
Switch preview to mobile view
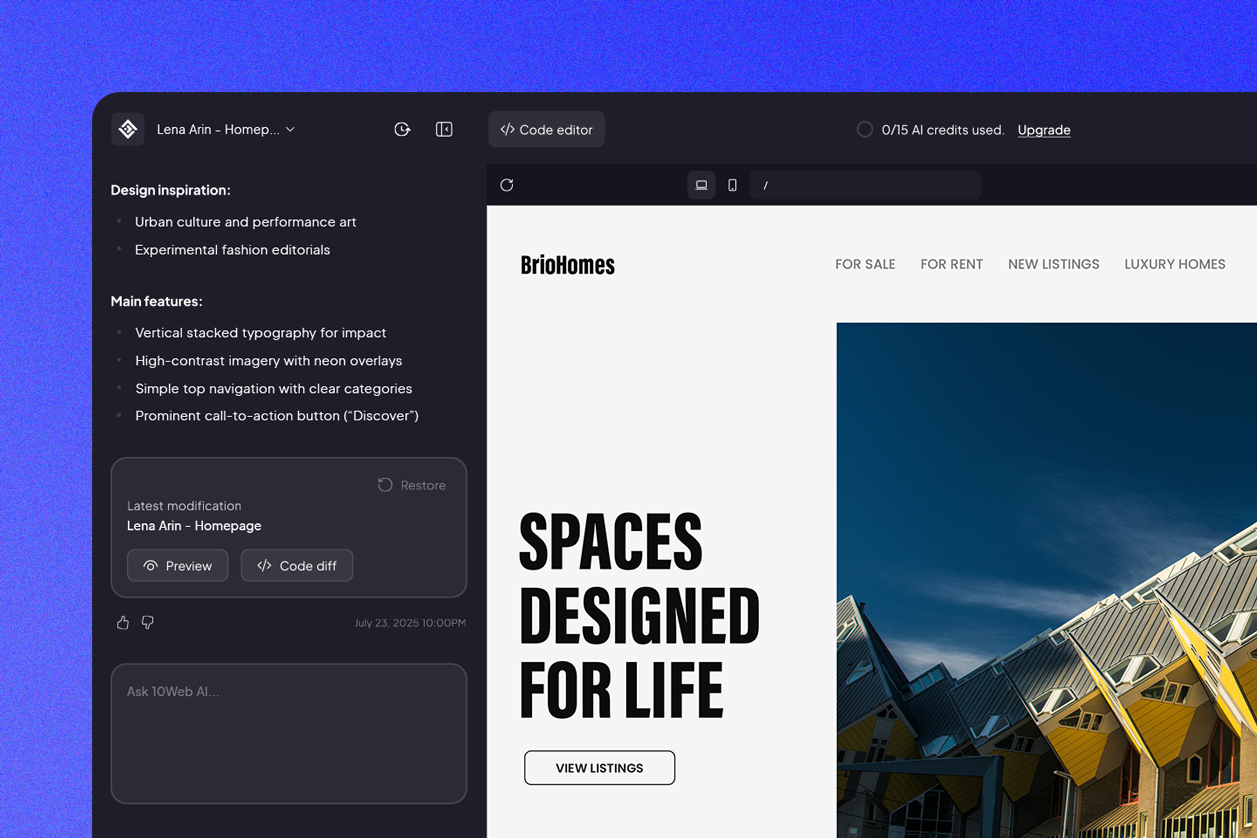(731, 185)
